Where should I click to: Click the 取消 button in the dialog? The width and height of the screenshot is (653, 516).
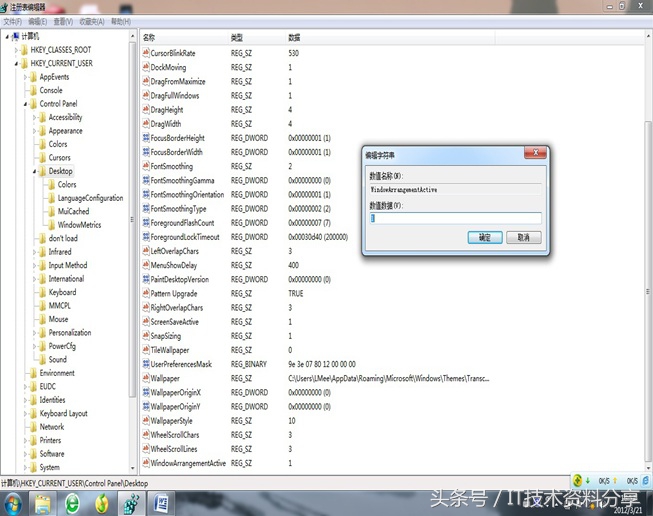pos(523,238)
